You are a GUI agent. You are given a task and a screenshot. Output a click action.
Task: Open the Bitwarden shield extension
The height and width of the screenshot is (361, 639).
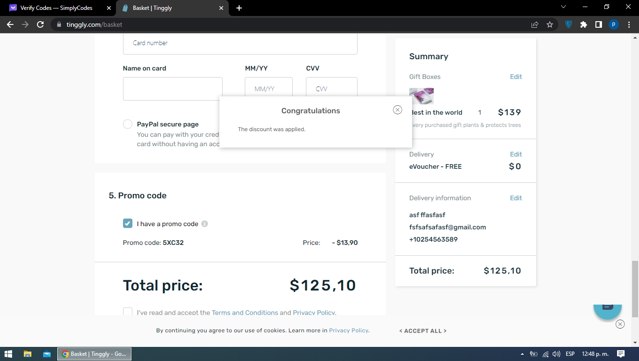[x=568, y=24]
